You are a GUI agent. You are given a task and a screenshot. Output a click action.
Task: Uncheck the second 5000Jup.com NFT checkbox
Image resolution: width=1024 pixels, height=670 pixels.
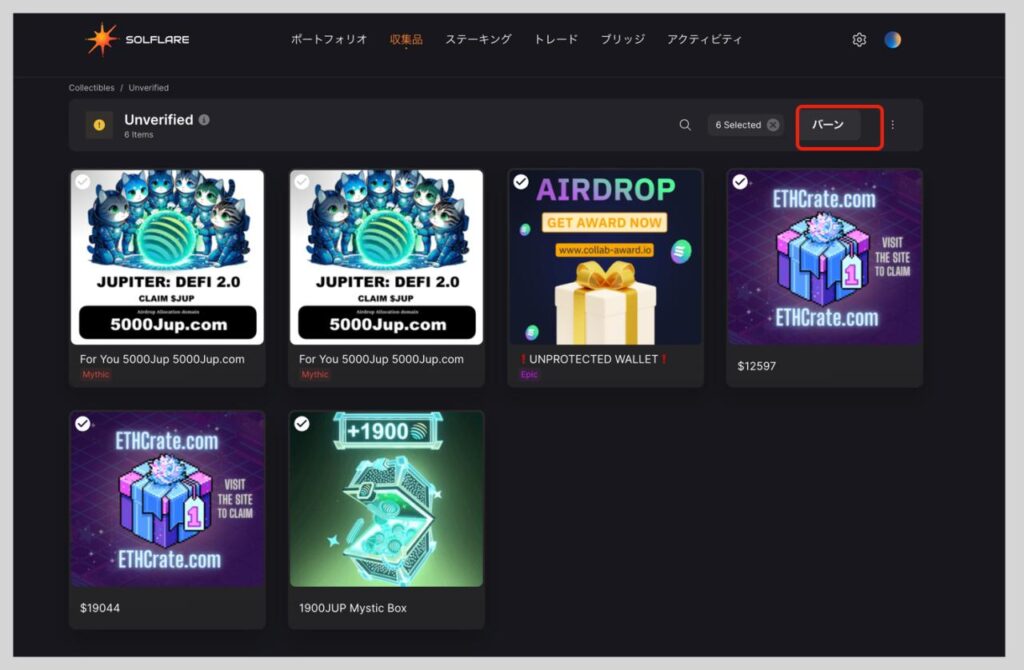(302, 182)
